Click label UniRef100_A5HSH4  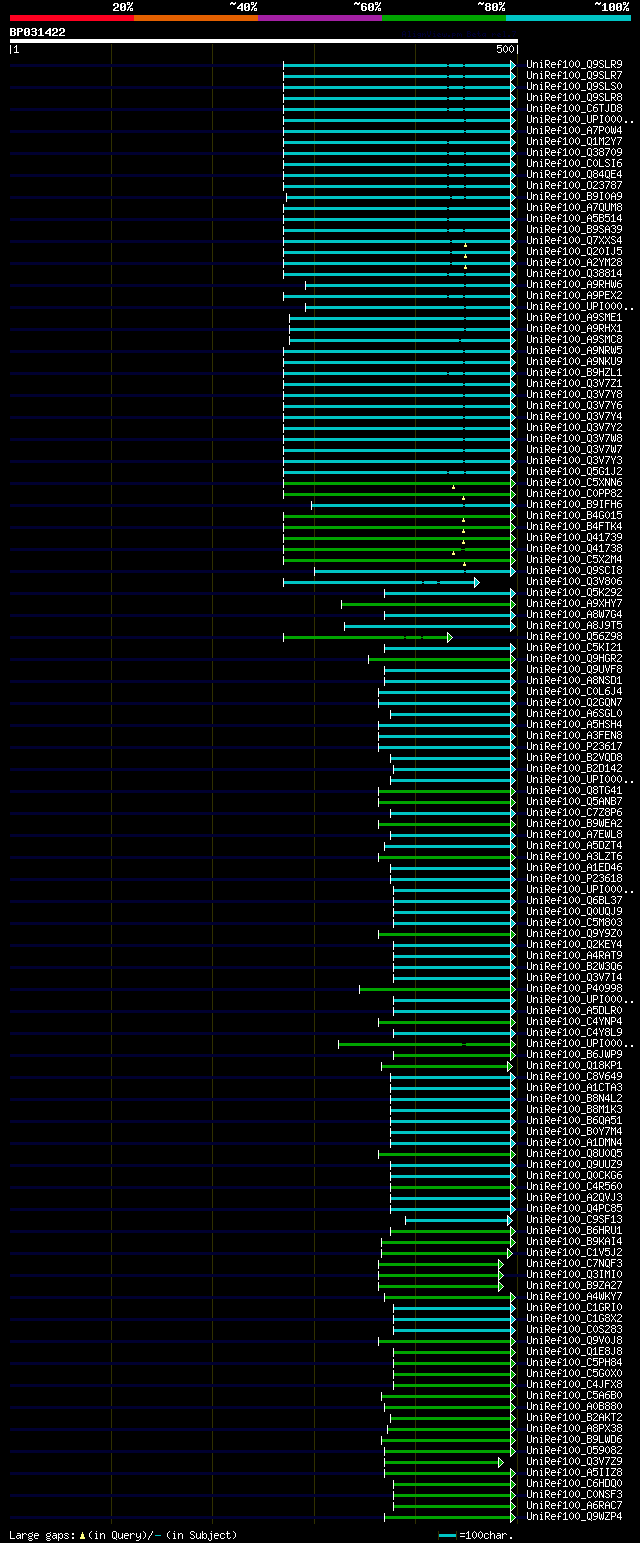[574, 724]
